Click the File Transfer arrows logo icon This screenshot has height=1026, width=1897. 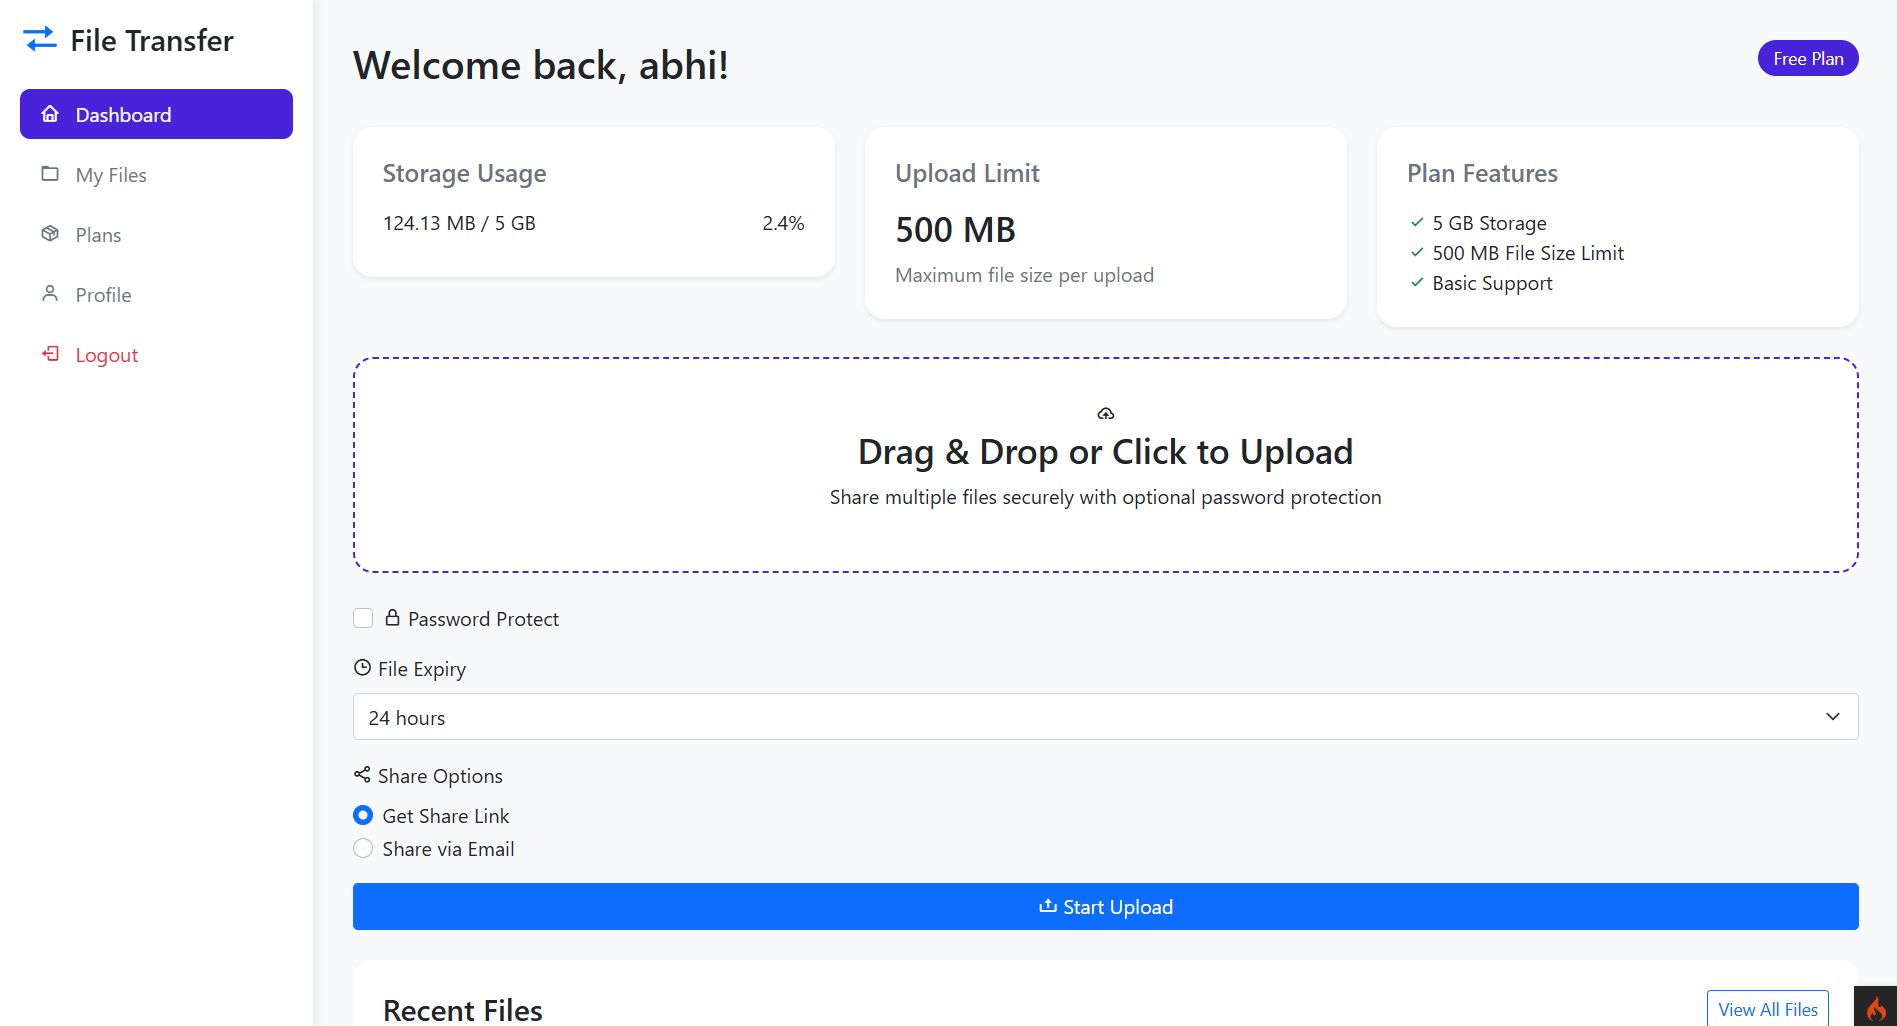pyautogui.click(x=40, y=39)
